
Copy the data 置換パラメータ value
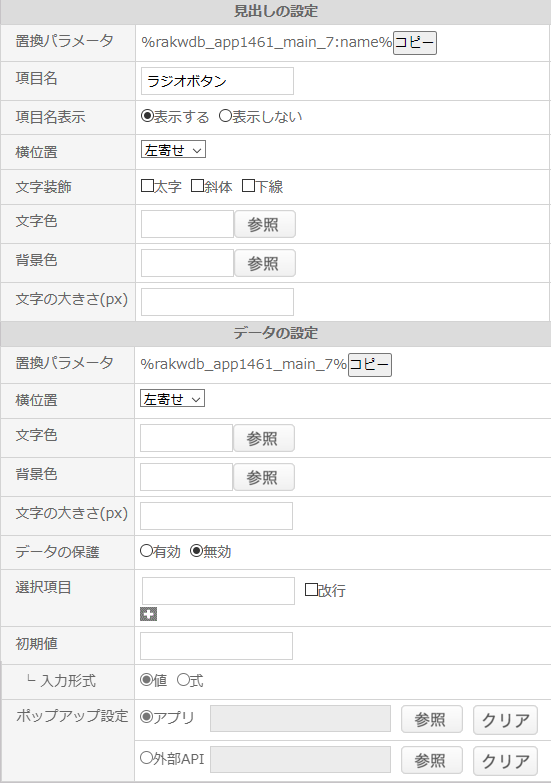tap(370, 365)
